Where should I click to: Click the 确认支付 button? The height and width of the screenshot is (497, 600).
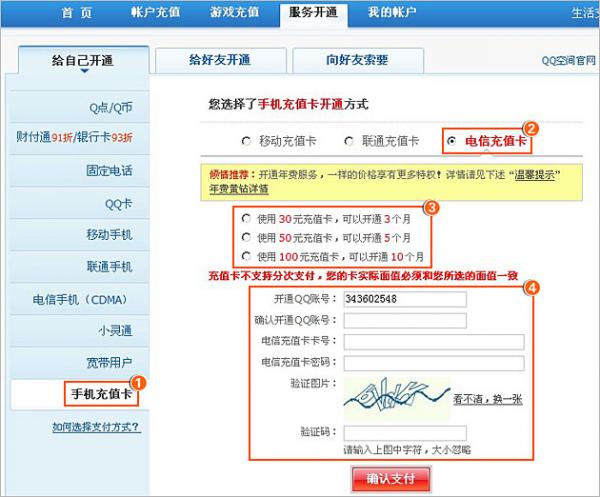coord(390,479)
